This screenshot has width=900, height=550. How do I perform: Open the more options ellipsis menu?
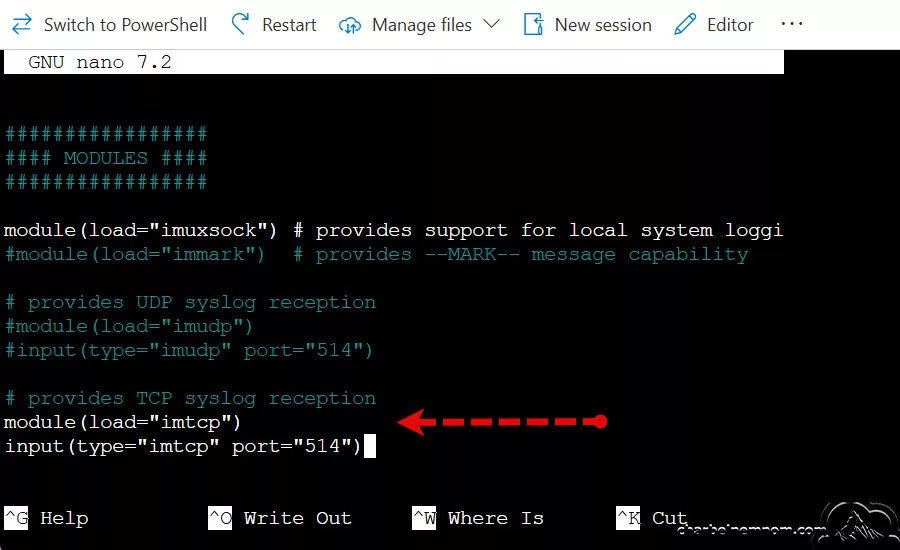[x=792, y=24]
